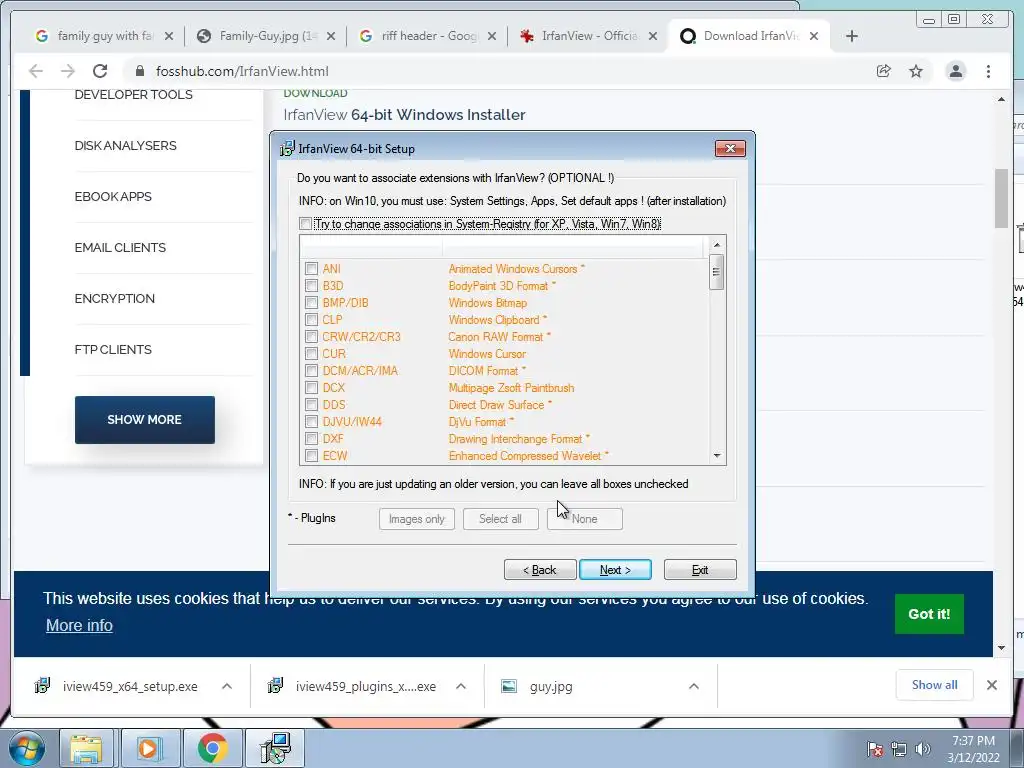
Task: Click the 'Images only' button
Action: pos(417,519)
